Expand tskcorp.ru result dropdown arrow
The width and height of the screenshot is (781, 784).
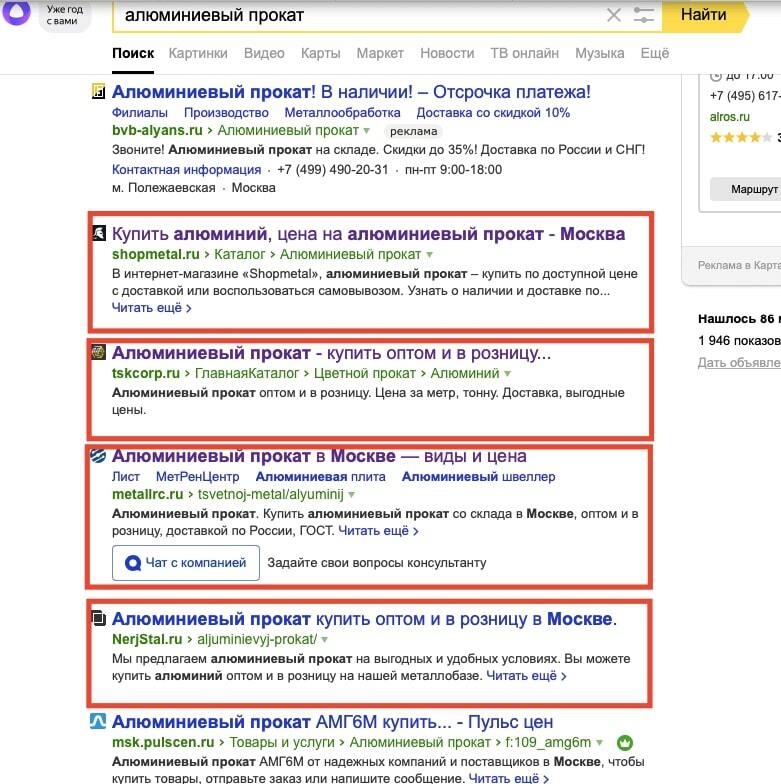[508, 374]
